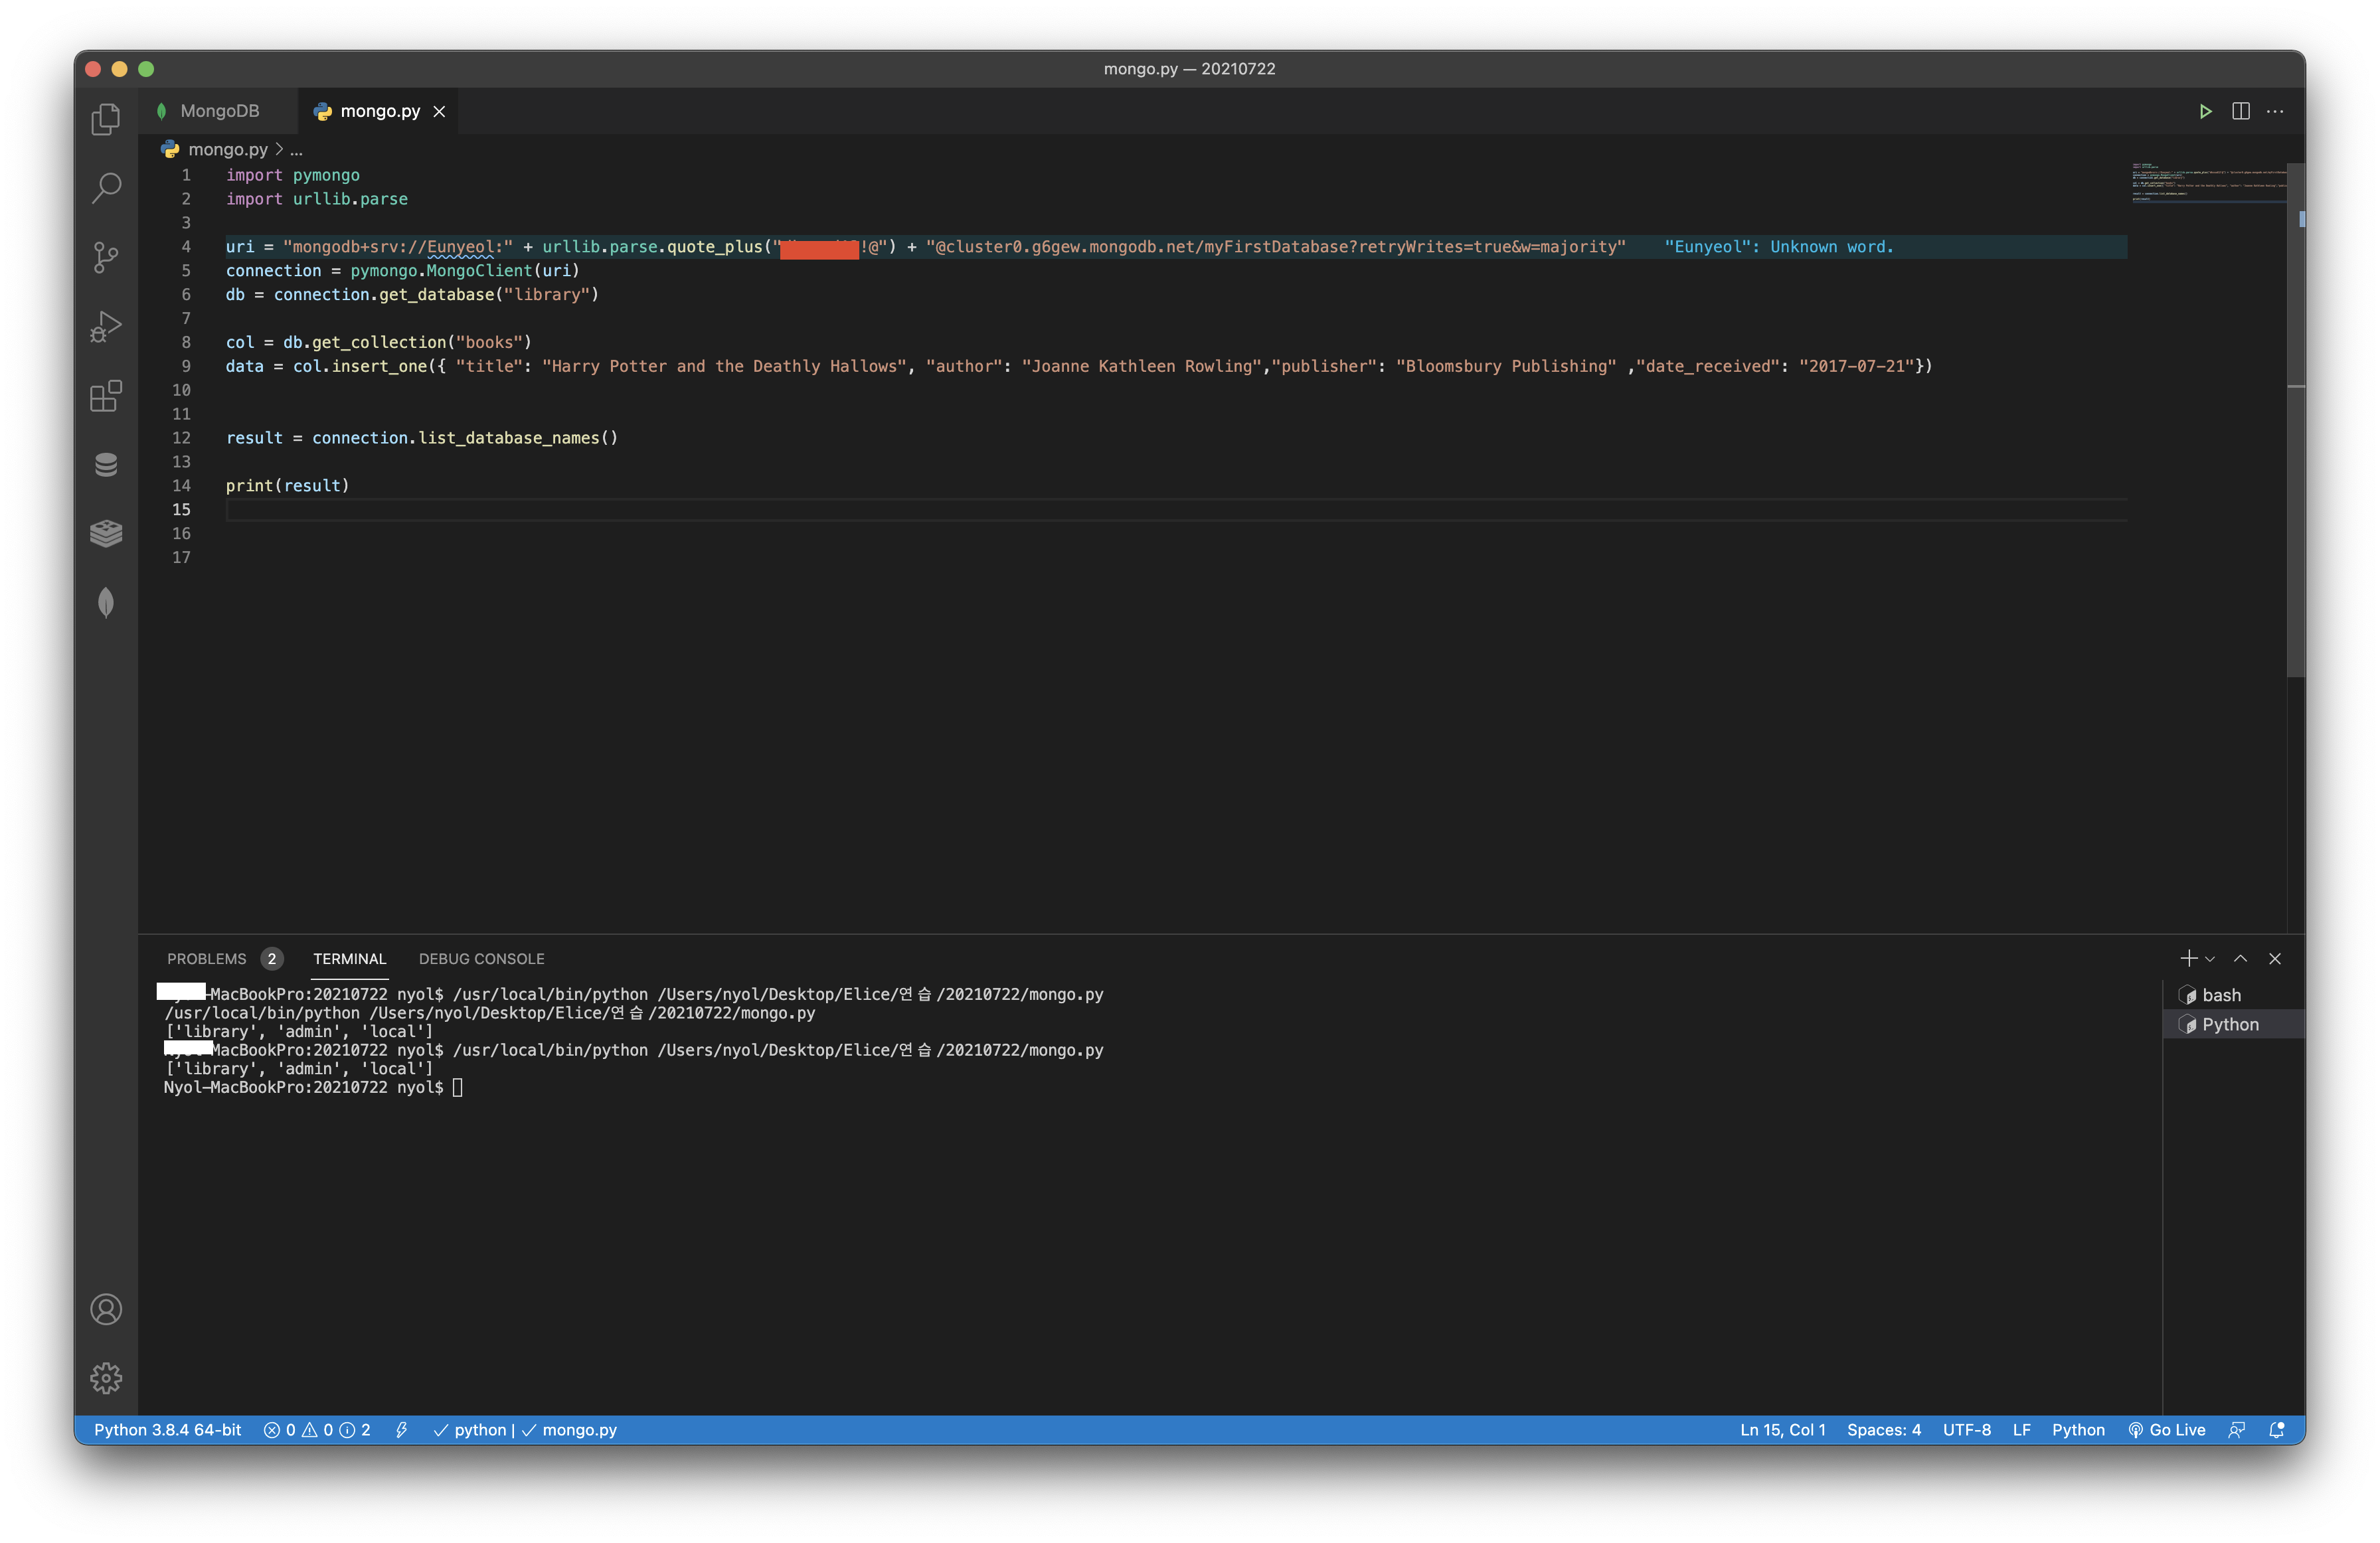The image size is (2380, 1543).
Task: Expand breadcrumb ellipsis after mongo.py
Action: tap(296, 150)
